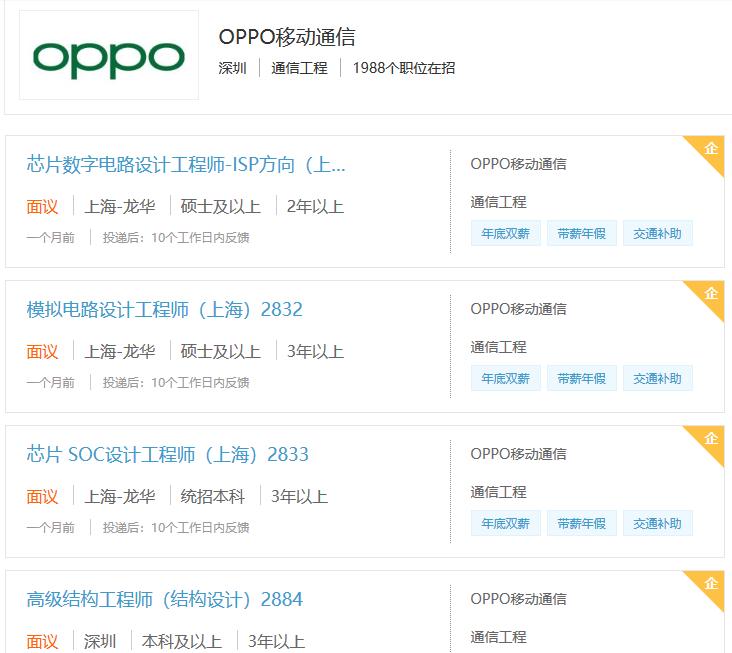Open the OPPO移动通信 company header title
Screen dimensions: 732x653
coord(287,37)
